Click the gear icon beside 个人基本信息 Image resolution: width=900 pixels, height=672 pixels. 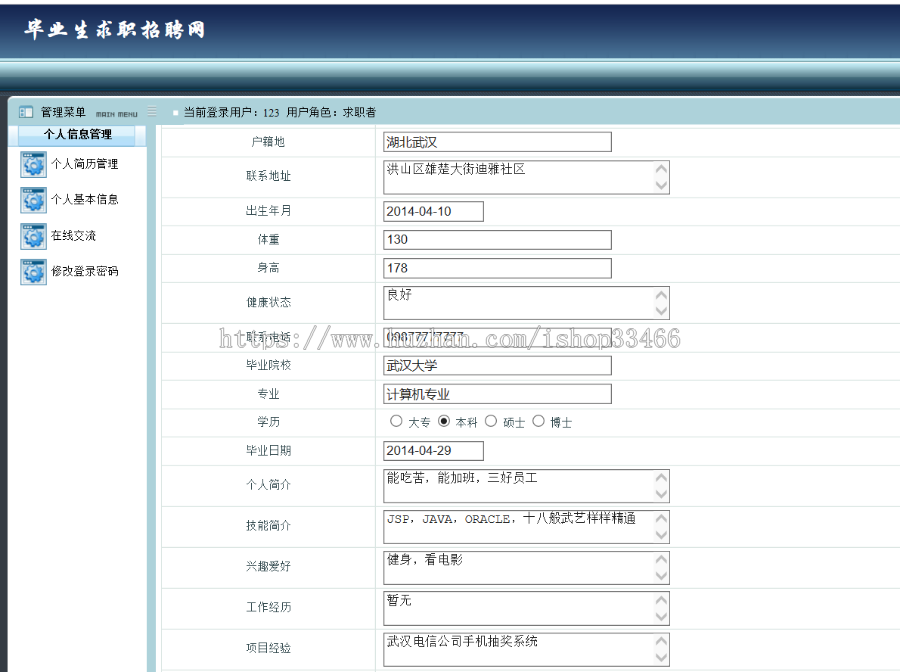click(33, 200)
